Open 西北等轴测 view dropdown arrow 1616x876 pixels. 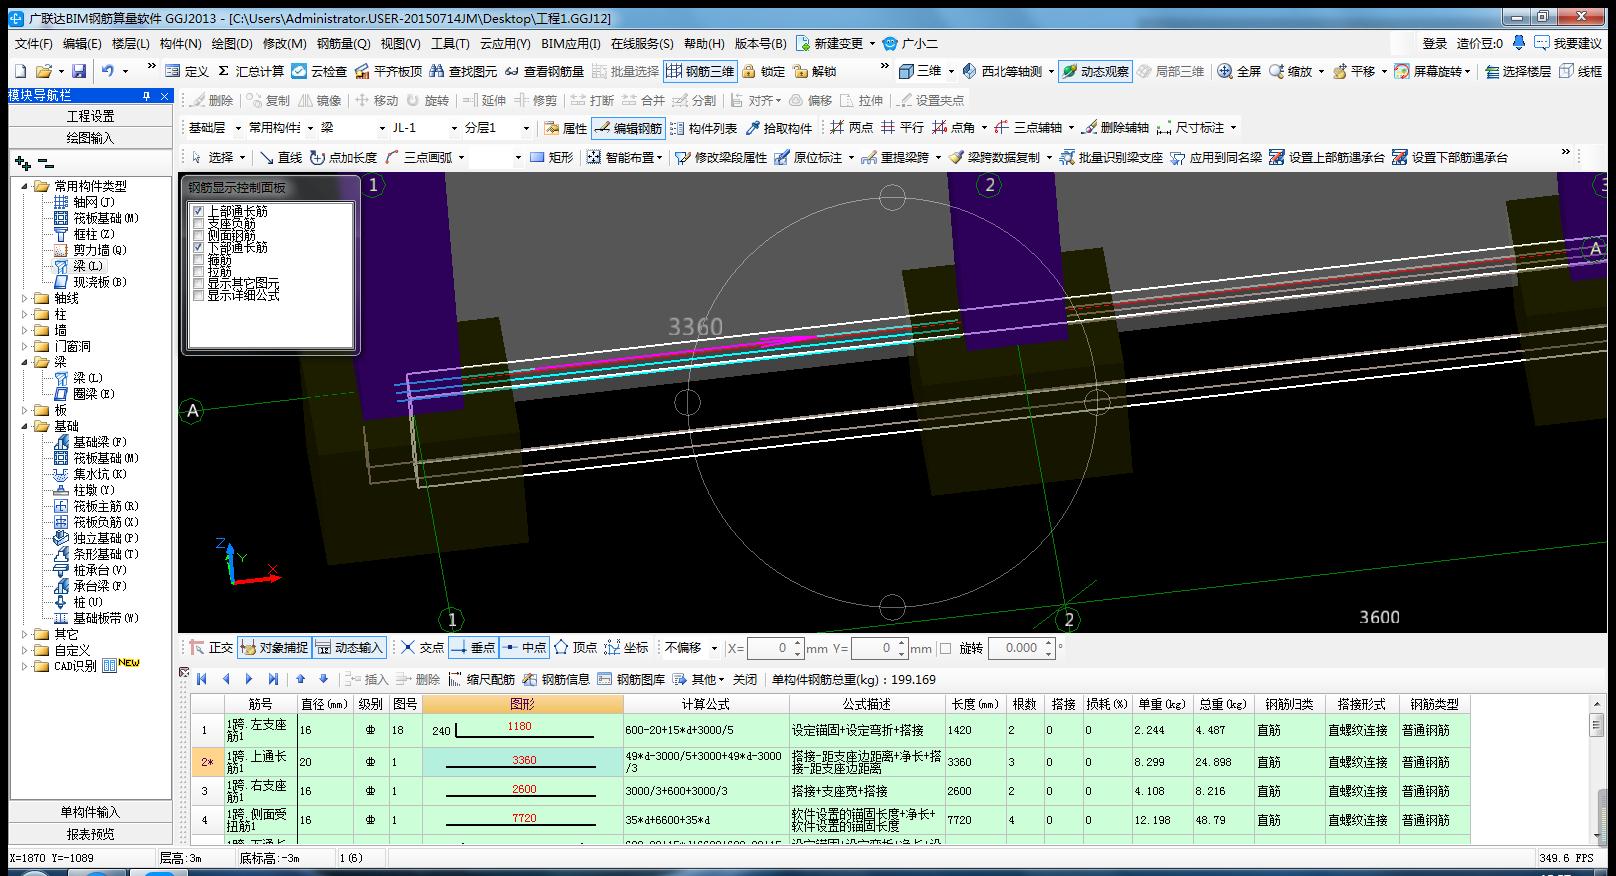1051,71
